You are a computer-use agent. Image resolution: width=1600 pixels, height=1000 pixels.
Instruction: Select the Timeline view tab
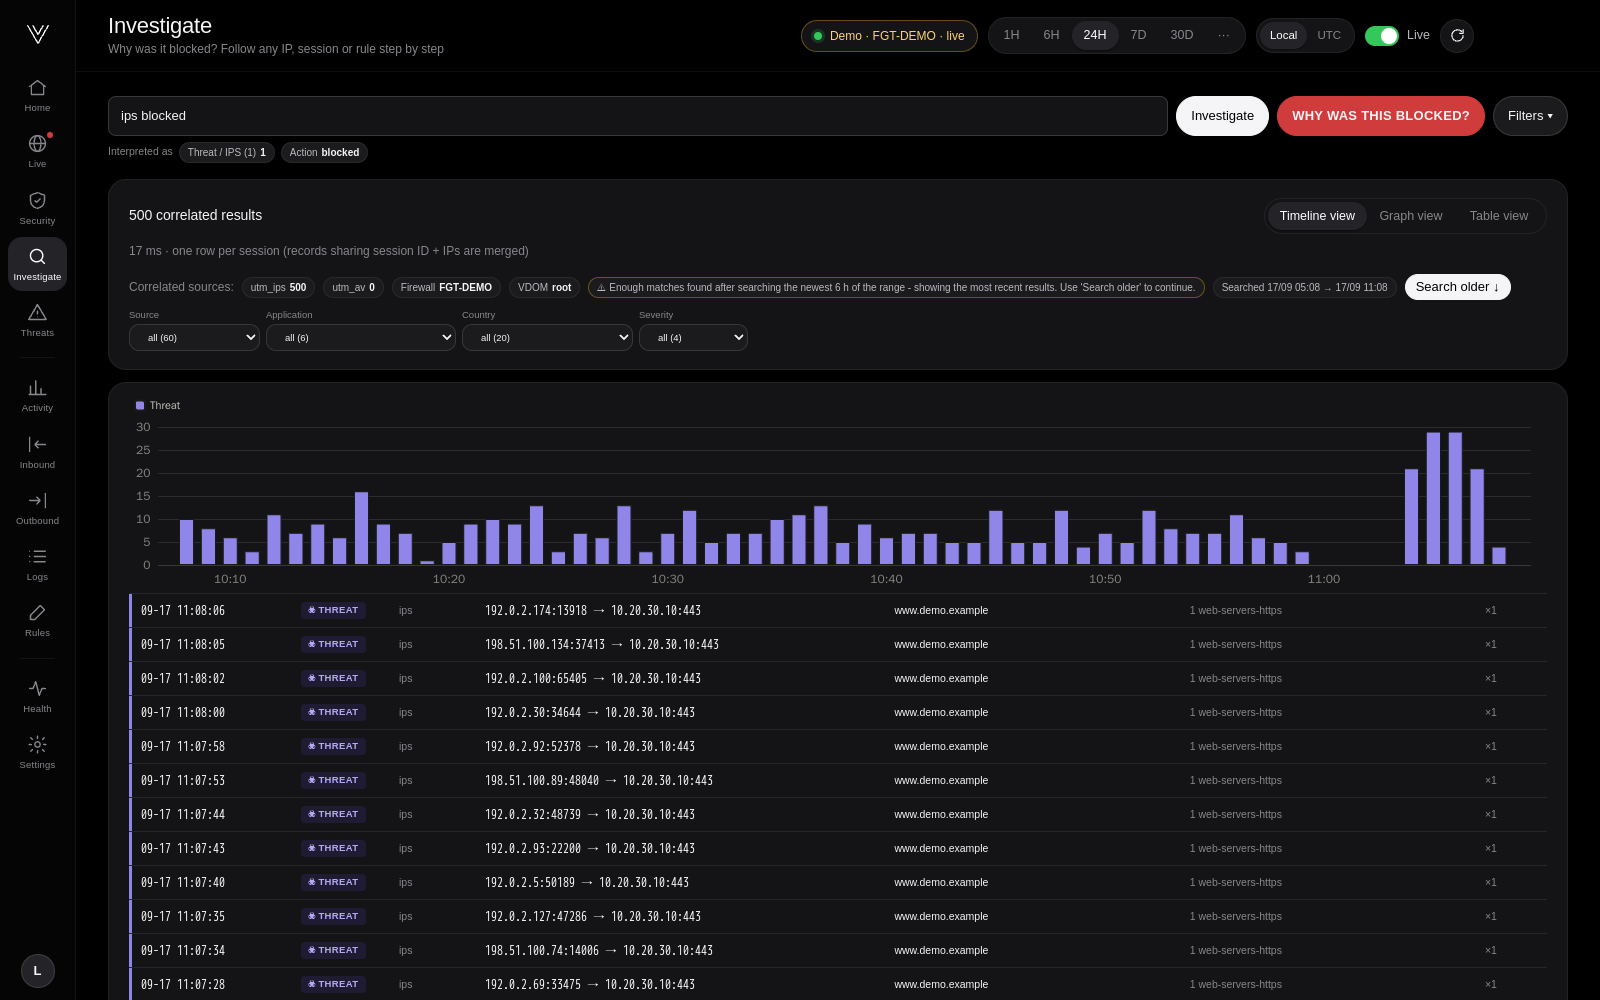coord(1317,216)
